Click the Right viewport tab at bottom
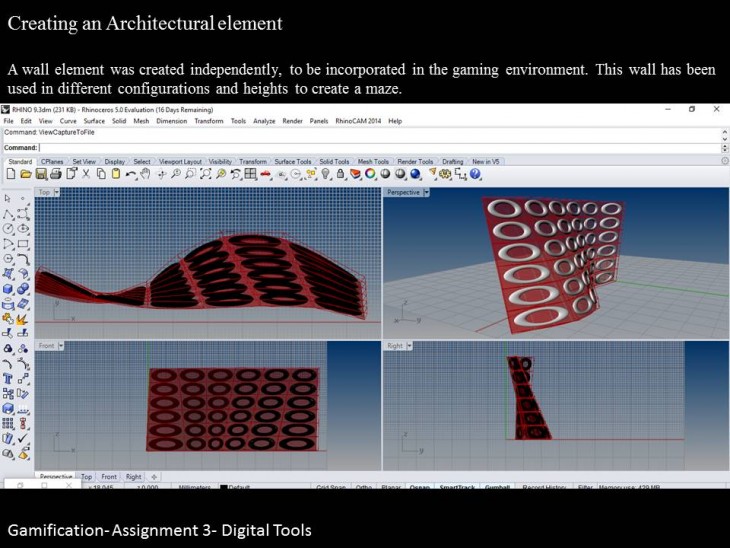Image resolution: width=730 pixels, height=548 pixels. point(133,477)
